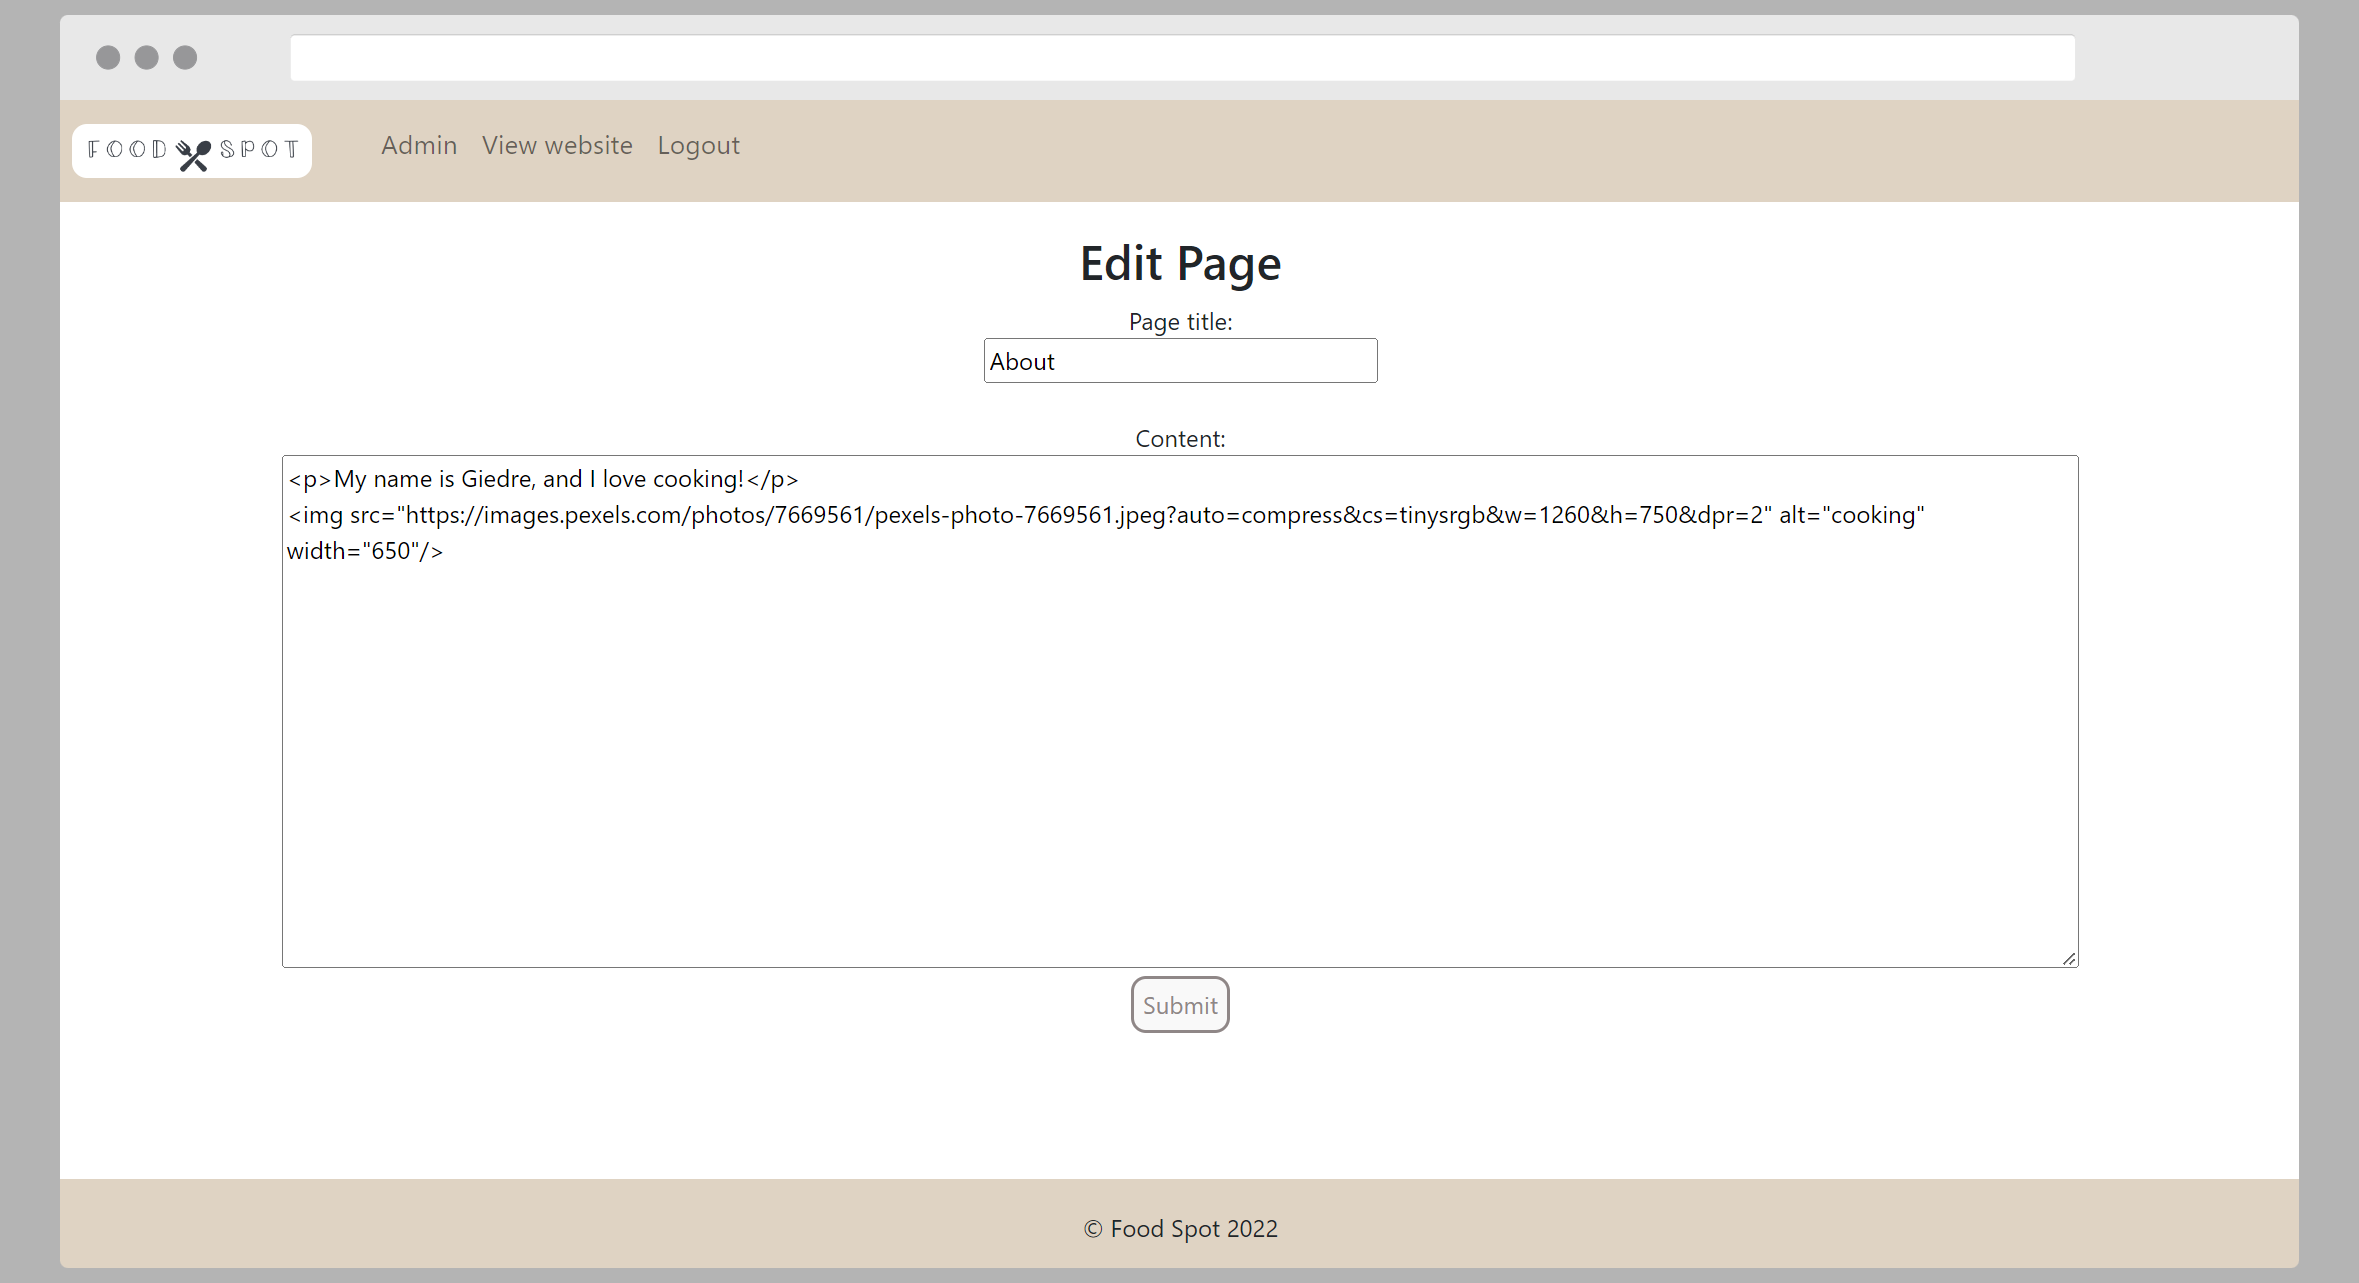The image size is (2359, 1283).
Task: Click the leftmost gray window dot
Action: pos(108,58)
